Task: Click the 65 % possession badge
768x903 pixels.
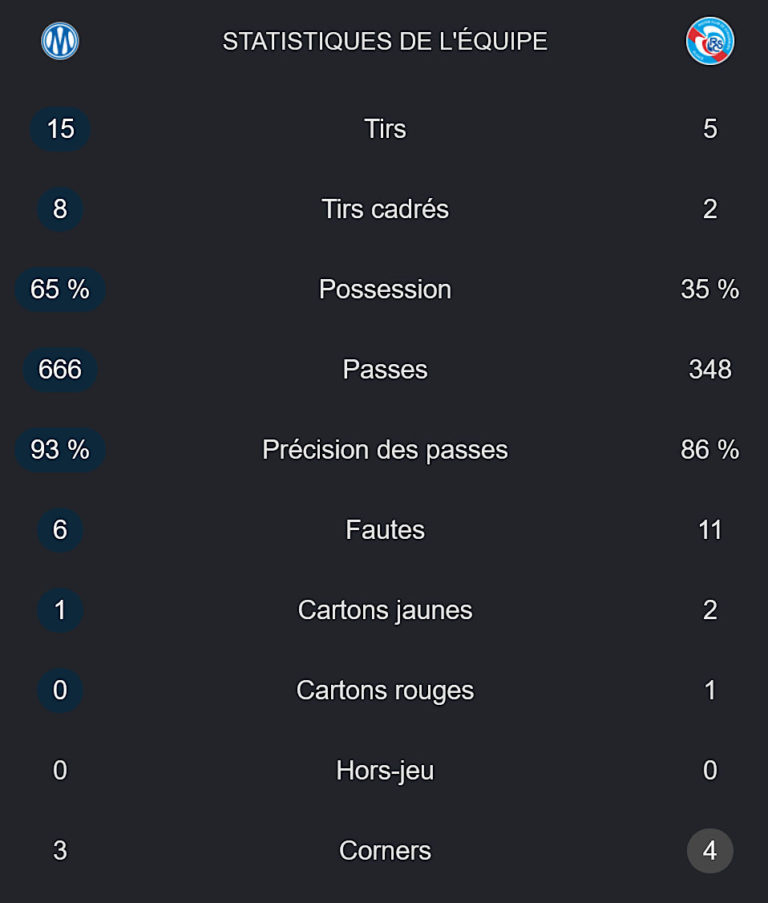Action: click(60, 289)
